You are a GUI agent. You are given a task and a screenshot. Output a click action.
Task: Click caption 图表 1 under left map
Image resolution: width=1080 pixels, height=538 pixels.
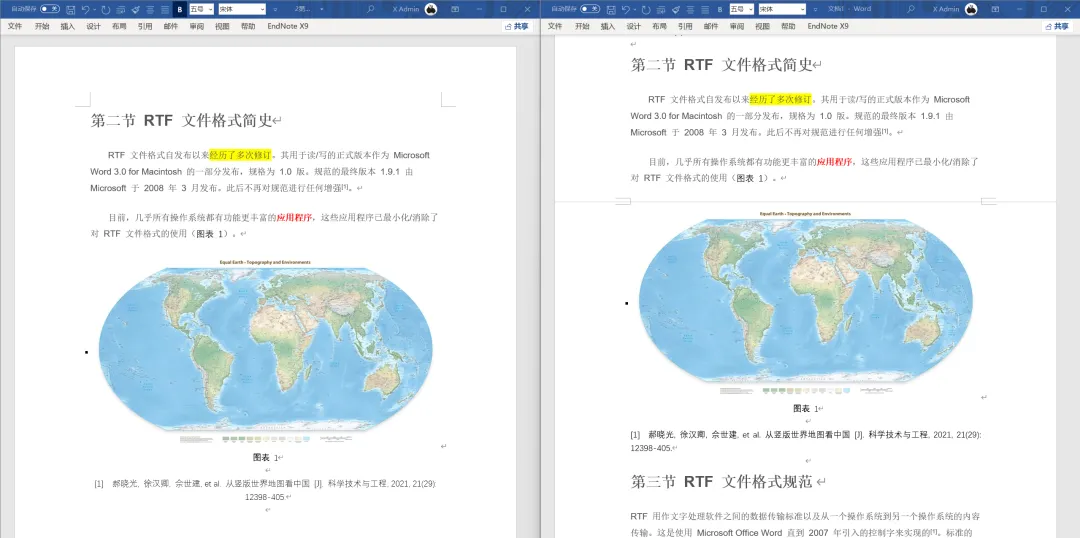tap(266, 457)
